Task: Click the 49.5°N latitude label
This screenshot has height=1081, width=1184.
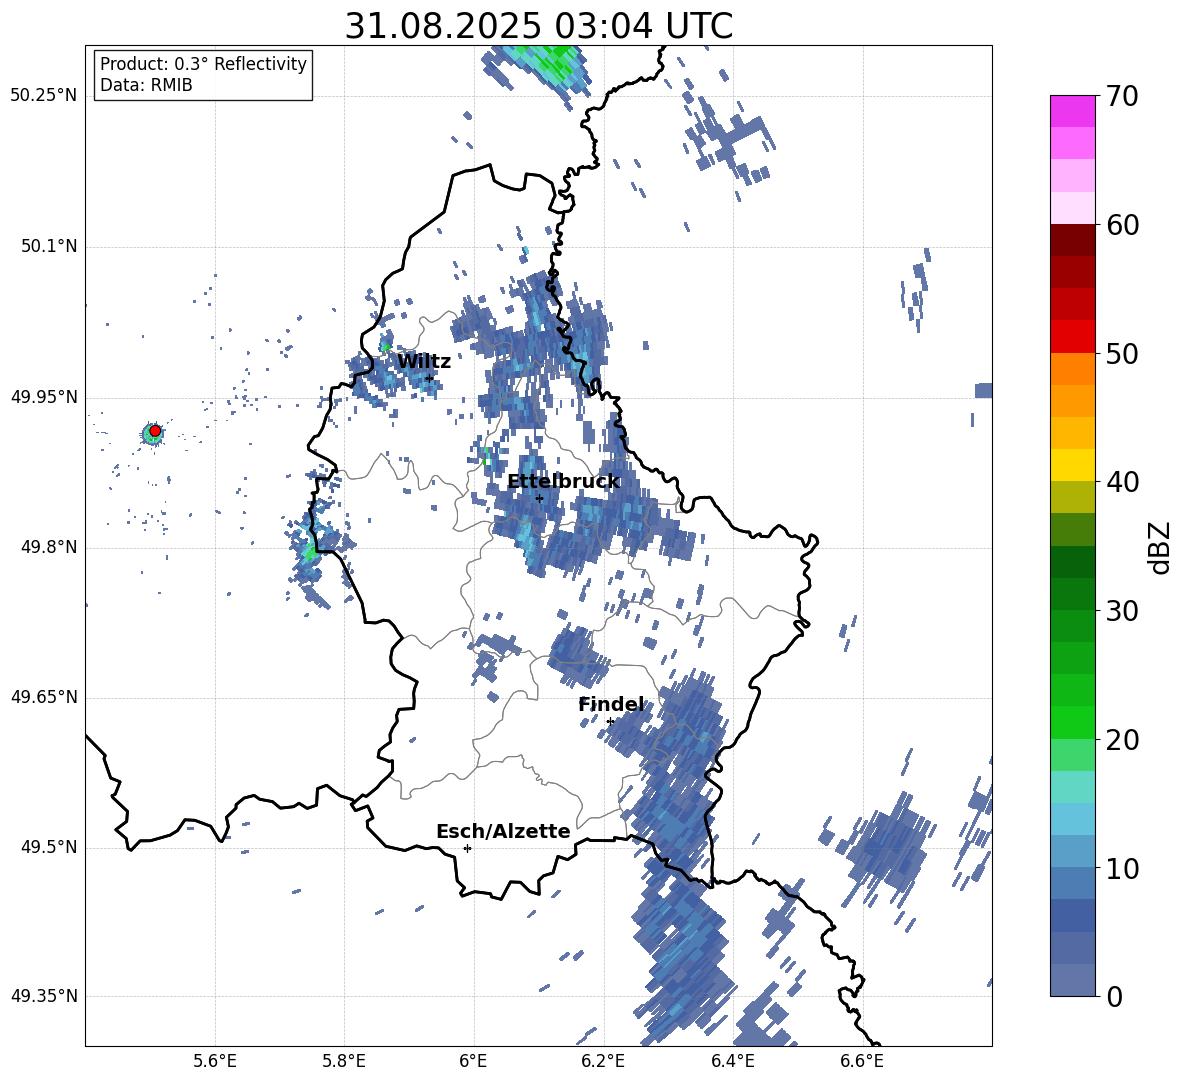Action: (x=49, y=848)
